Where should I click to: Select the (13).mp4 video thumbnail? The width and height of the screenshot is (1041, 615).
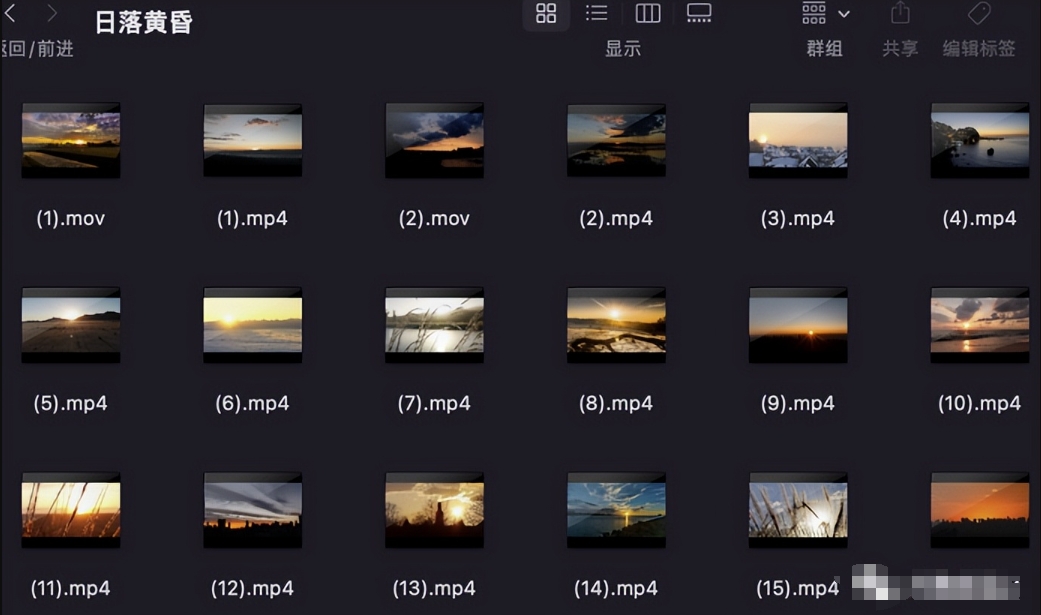click(434, 510)
